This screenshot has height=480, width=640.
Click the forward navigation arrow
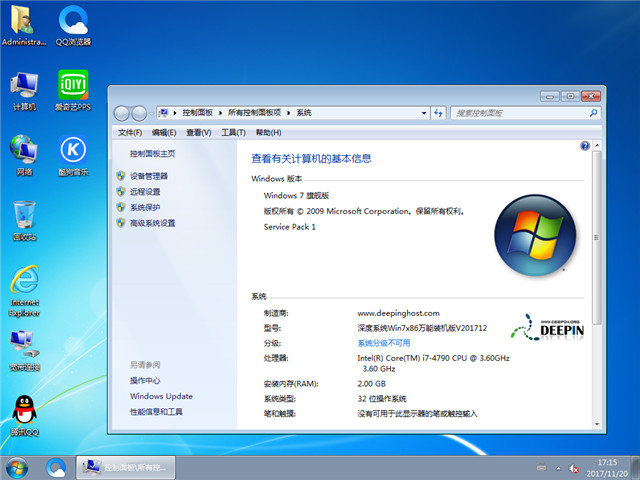point(139,113)
